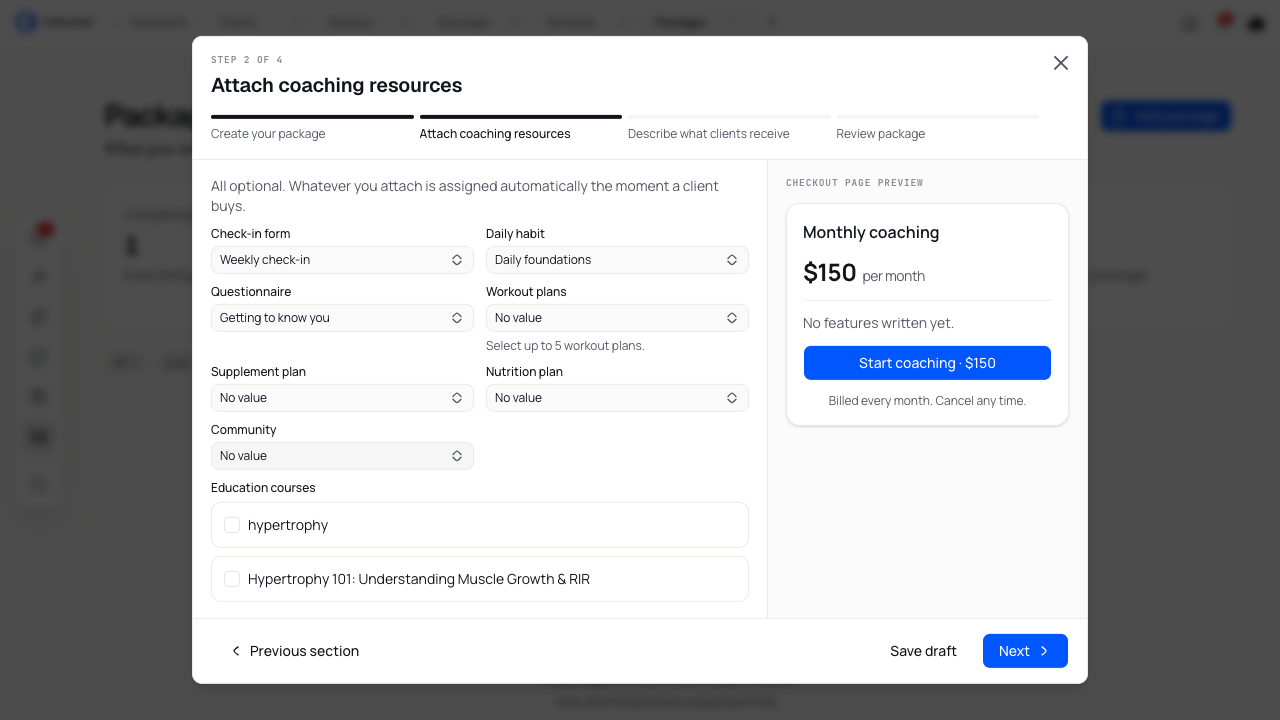Screen dimensions: 1280x720
Task: Check the Hypertrophy 101 course checkbox
Action: (232, 579)
